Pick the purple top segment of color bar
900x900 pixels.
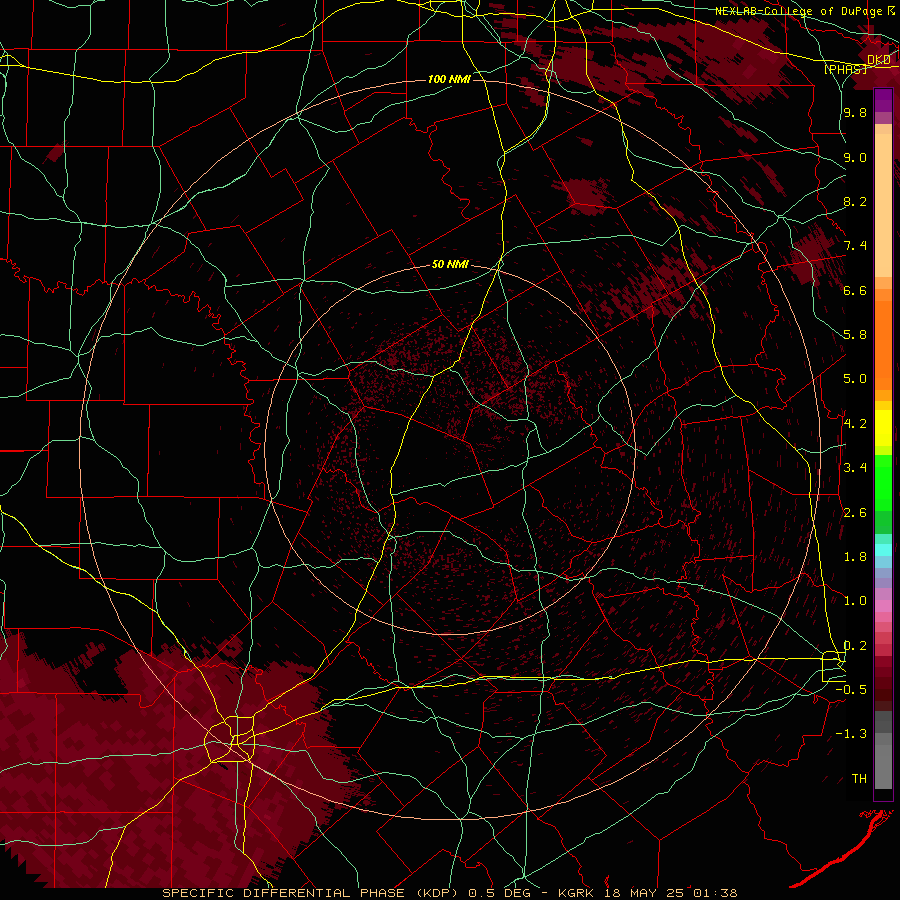[x=883, y=100]
